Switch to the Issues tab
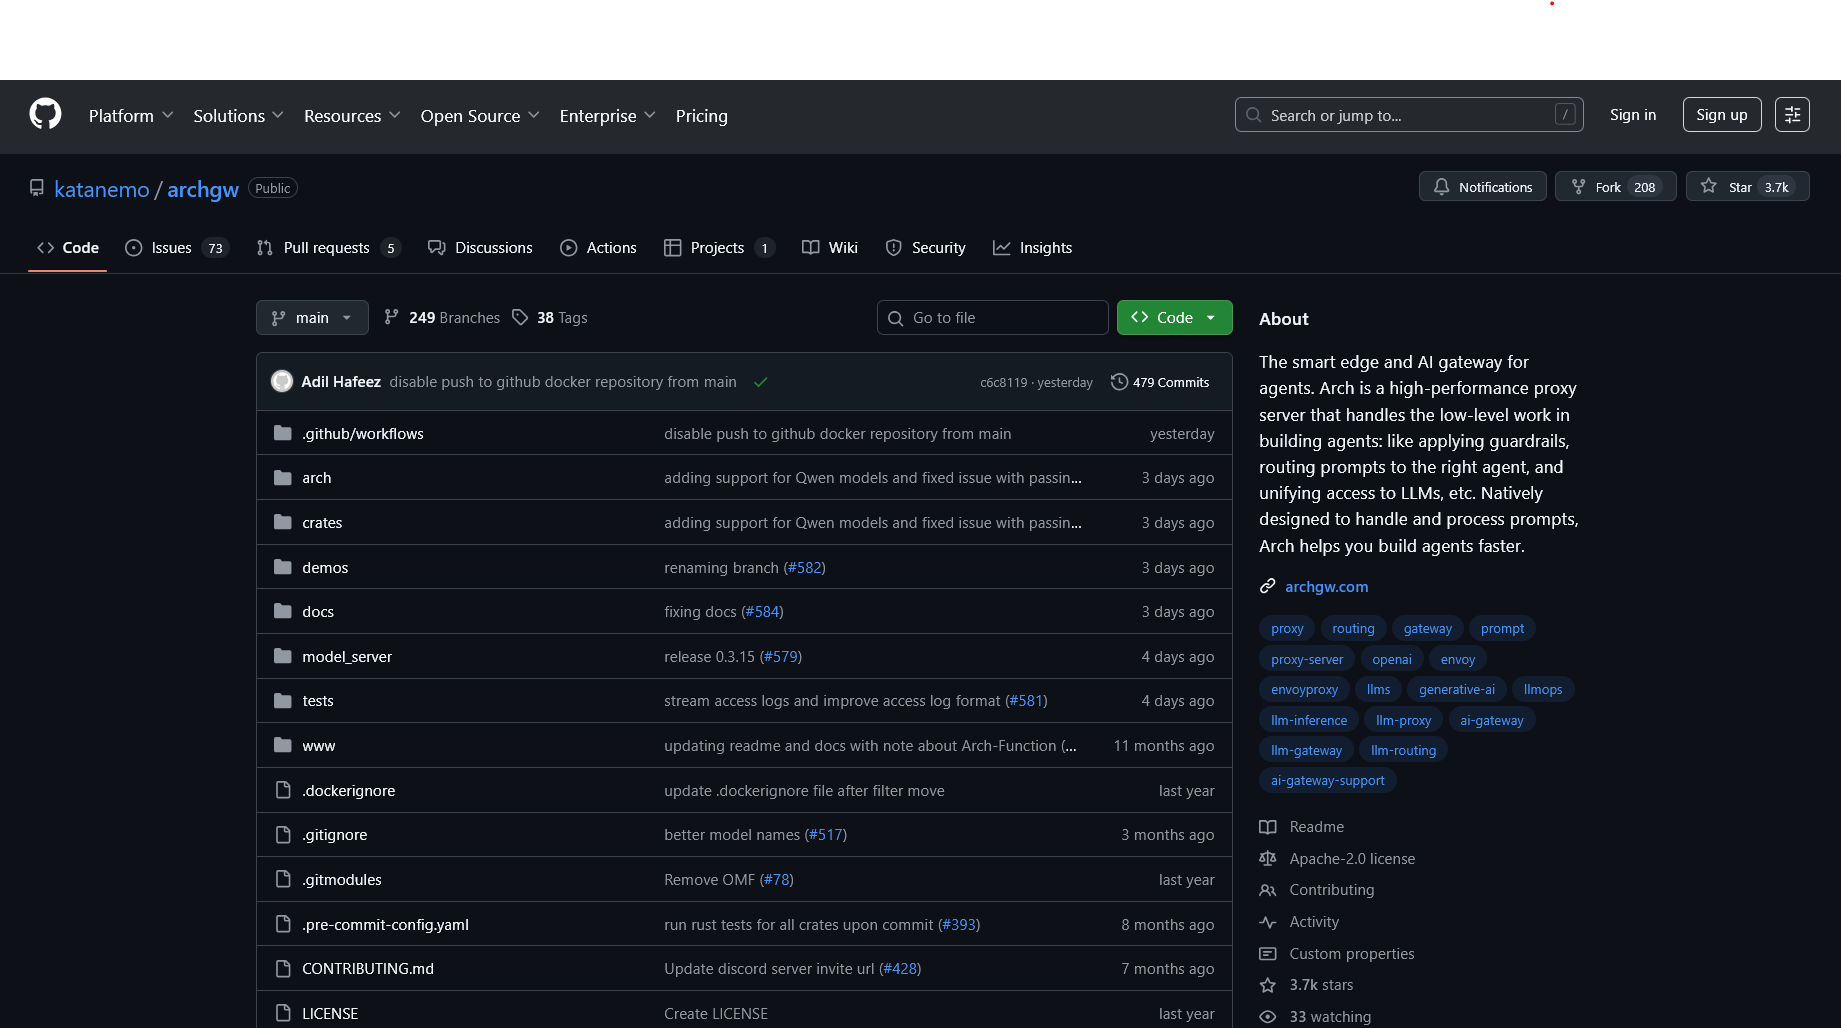This screenshot has height=1028, width=1841. point(172,247)
